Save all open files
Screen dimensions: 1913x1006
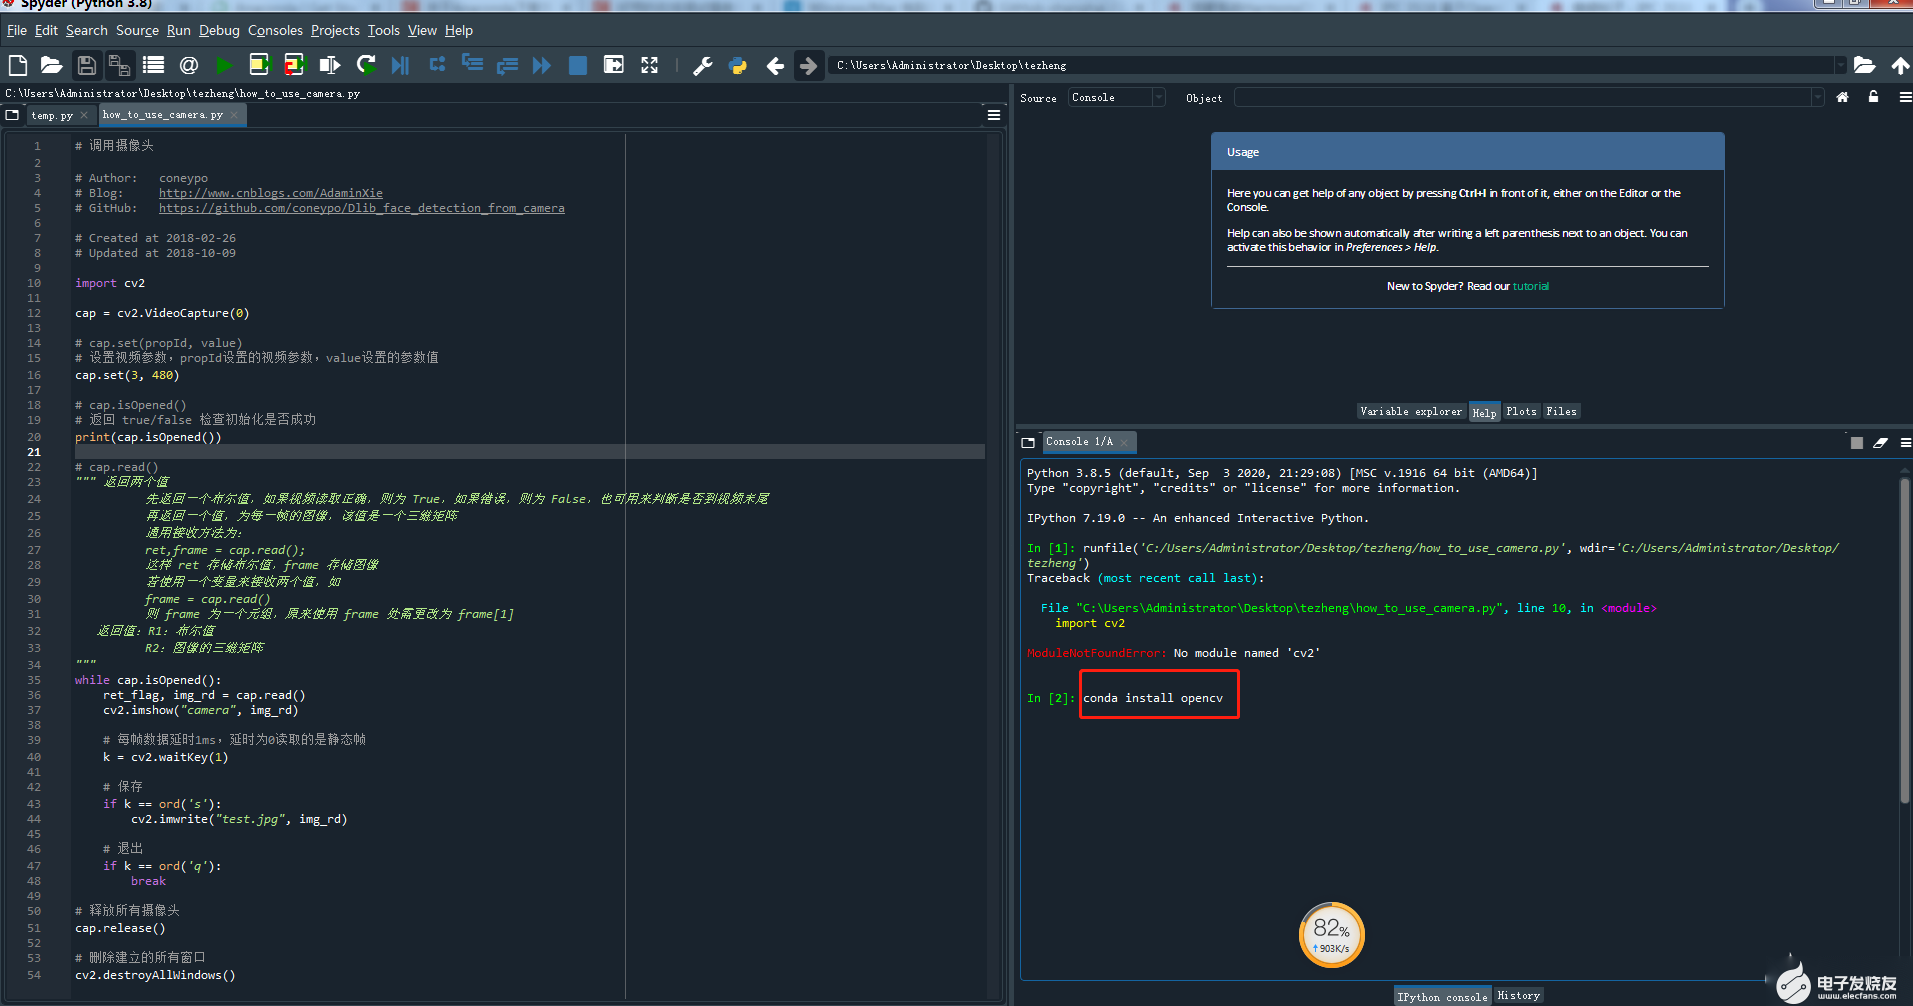pyautogui.click(x=119, y=66)
